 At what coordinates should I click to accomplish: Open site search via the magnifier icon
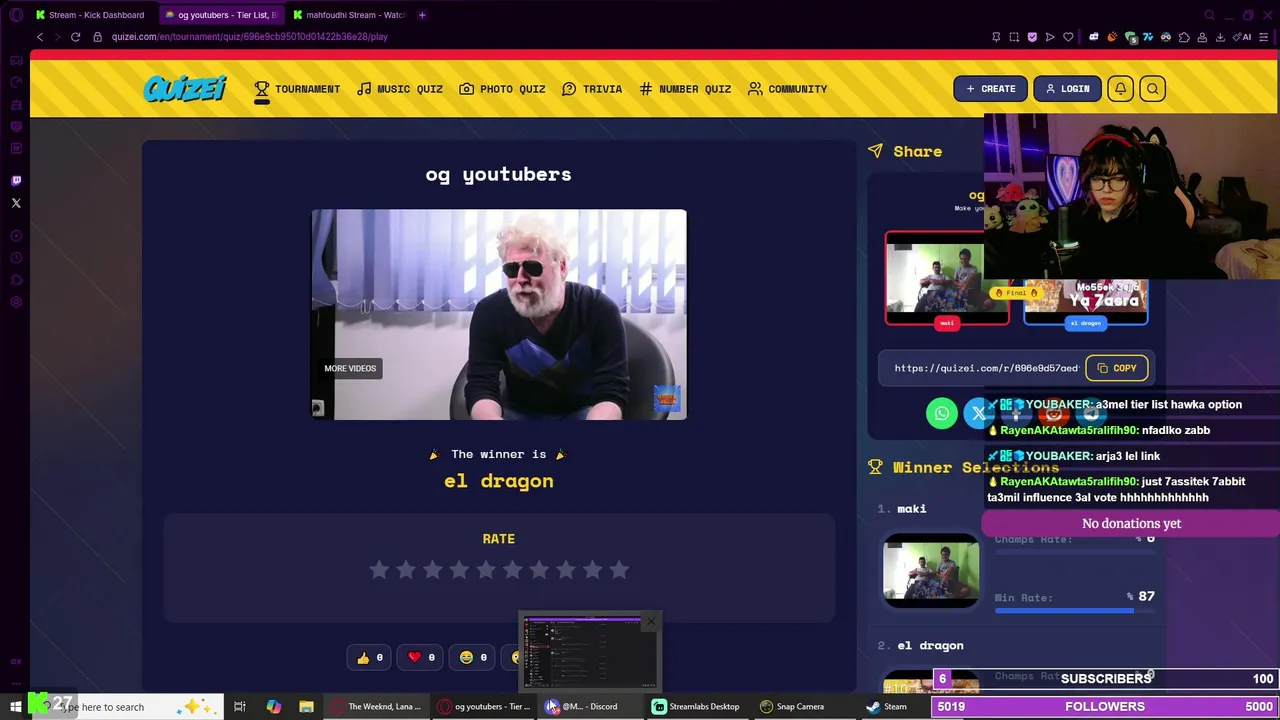point(1152,89)
